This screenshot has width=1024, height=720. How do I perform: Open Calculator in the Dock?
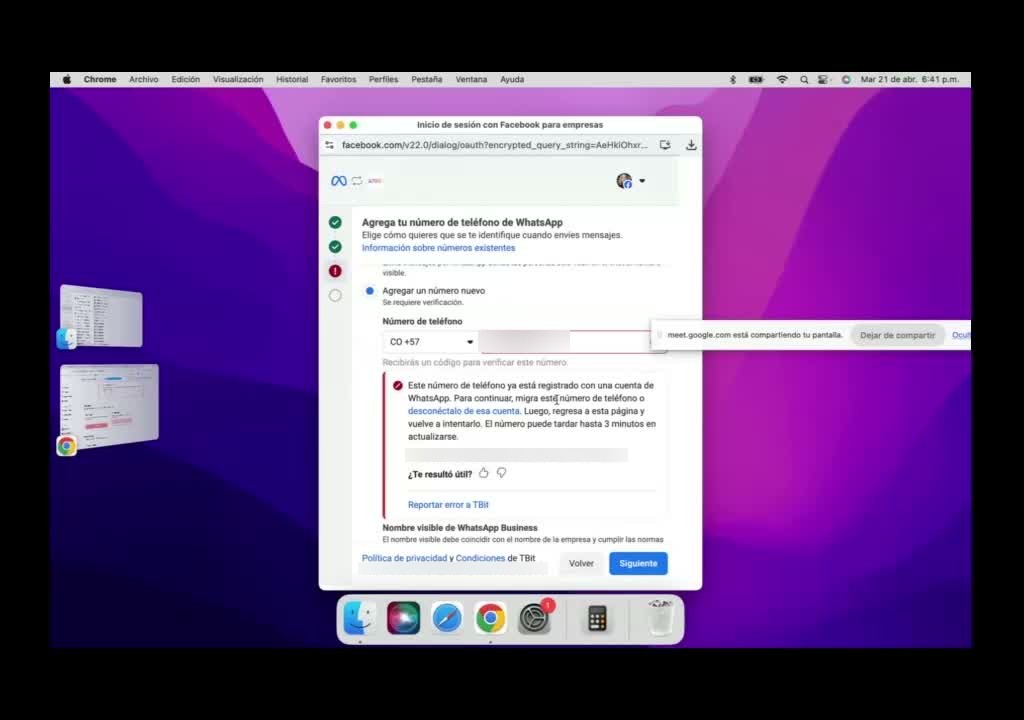[597, 618]
